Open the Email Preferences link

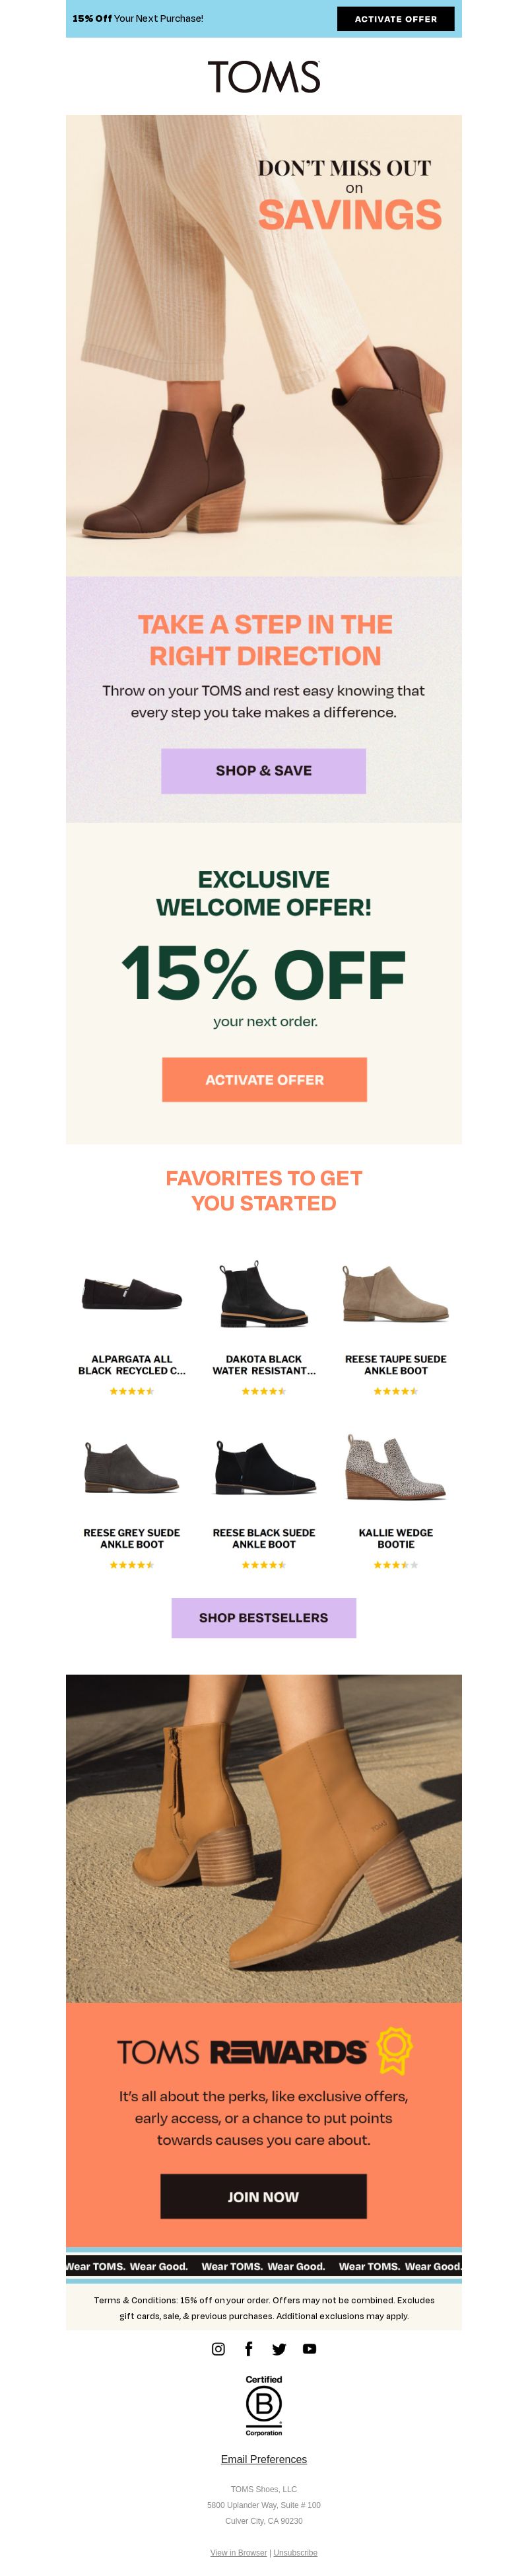coord(264,2460)
